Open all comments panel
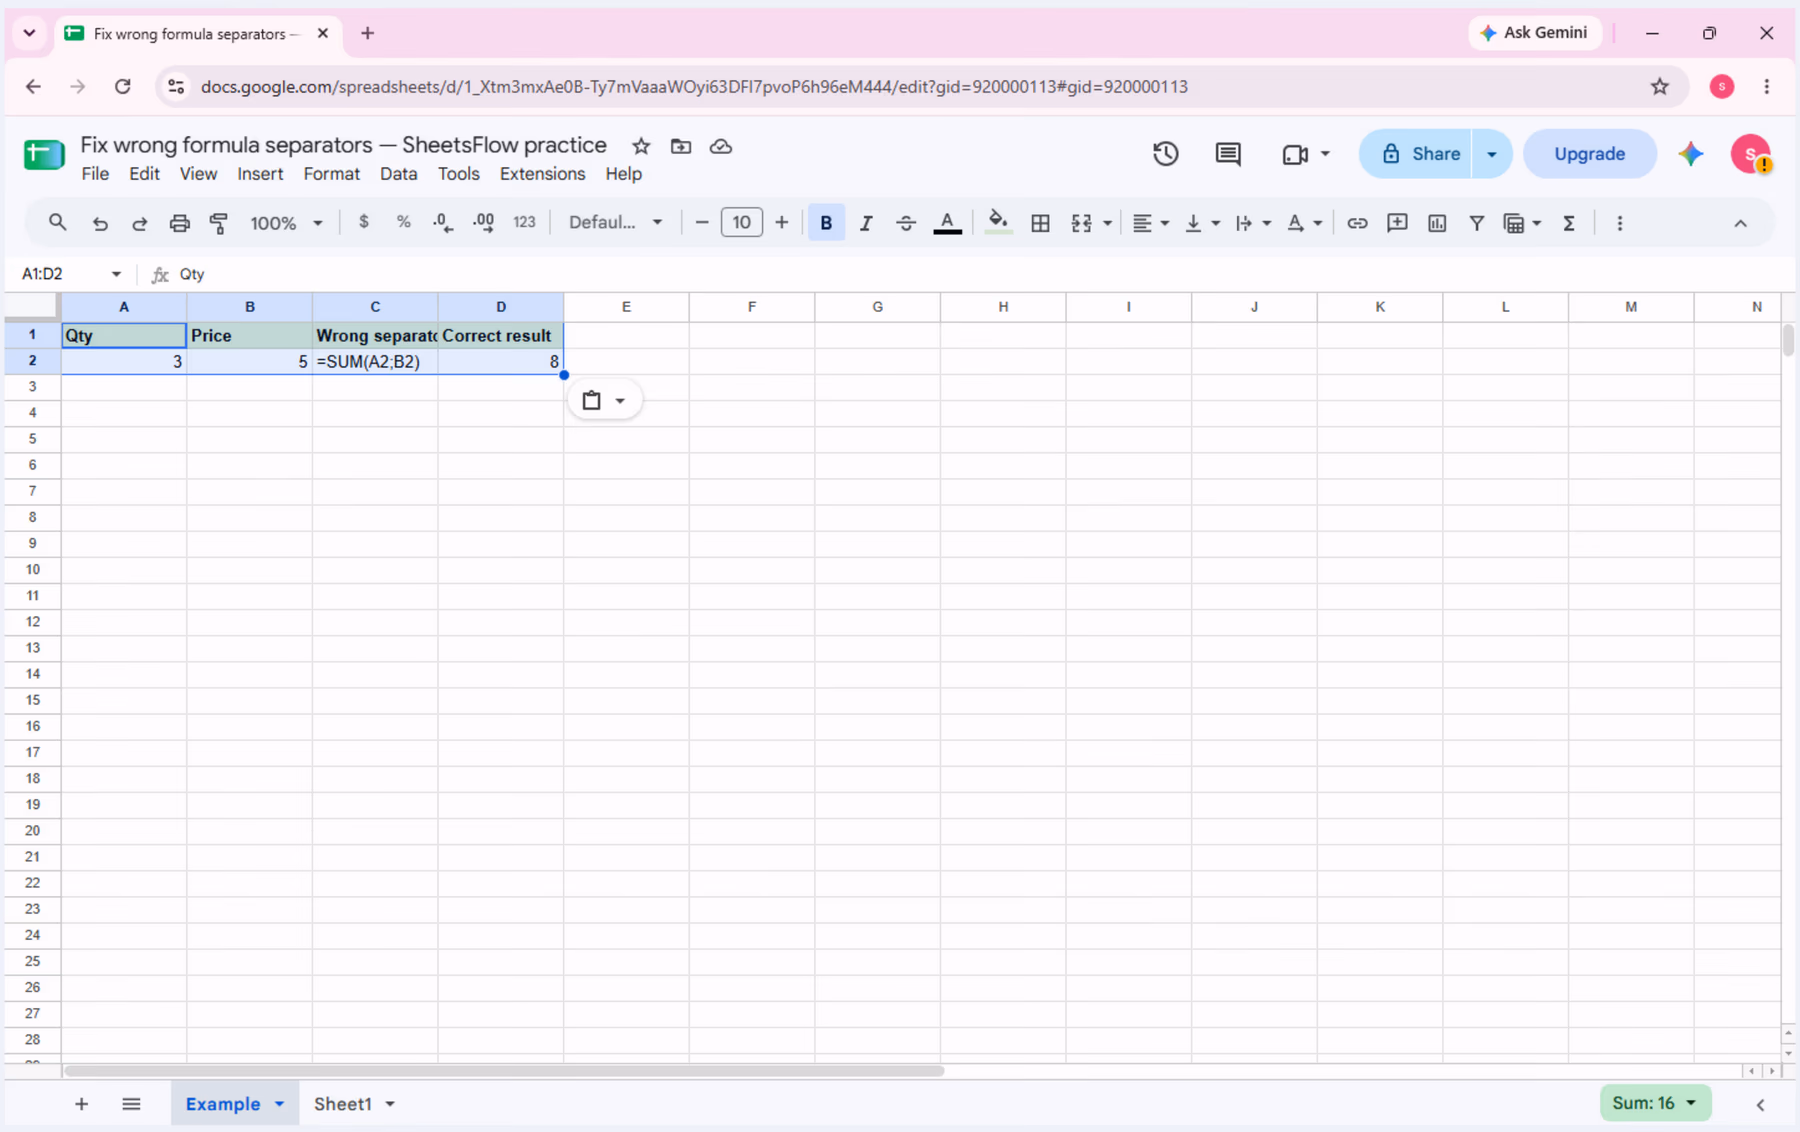Screen dimensions: 1800x1132 [x=1228, y=154]
